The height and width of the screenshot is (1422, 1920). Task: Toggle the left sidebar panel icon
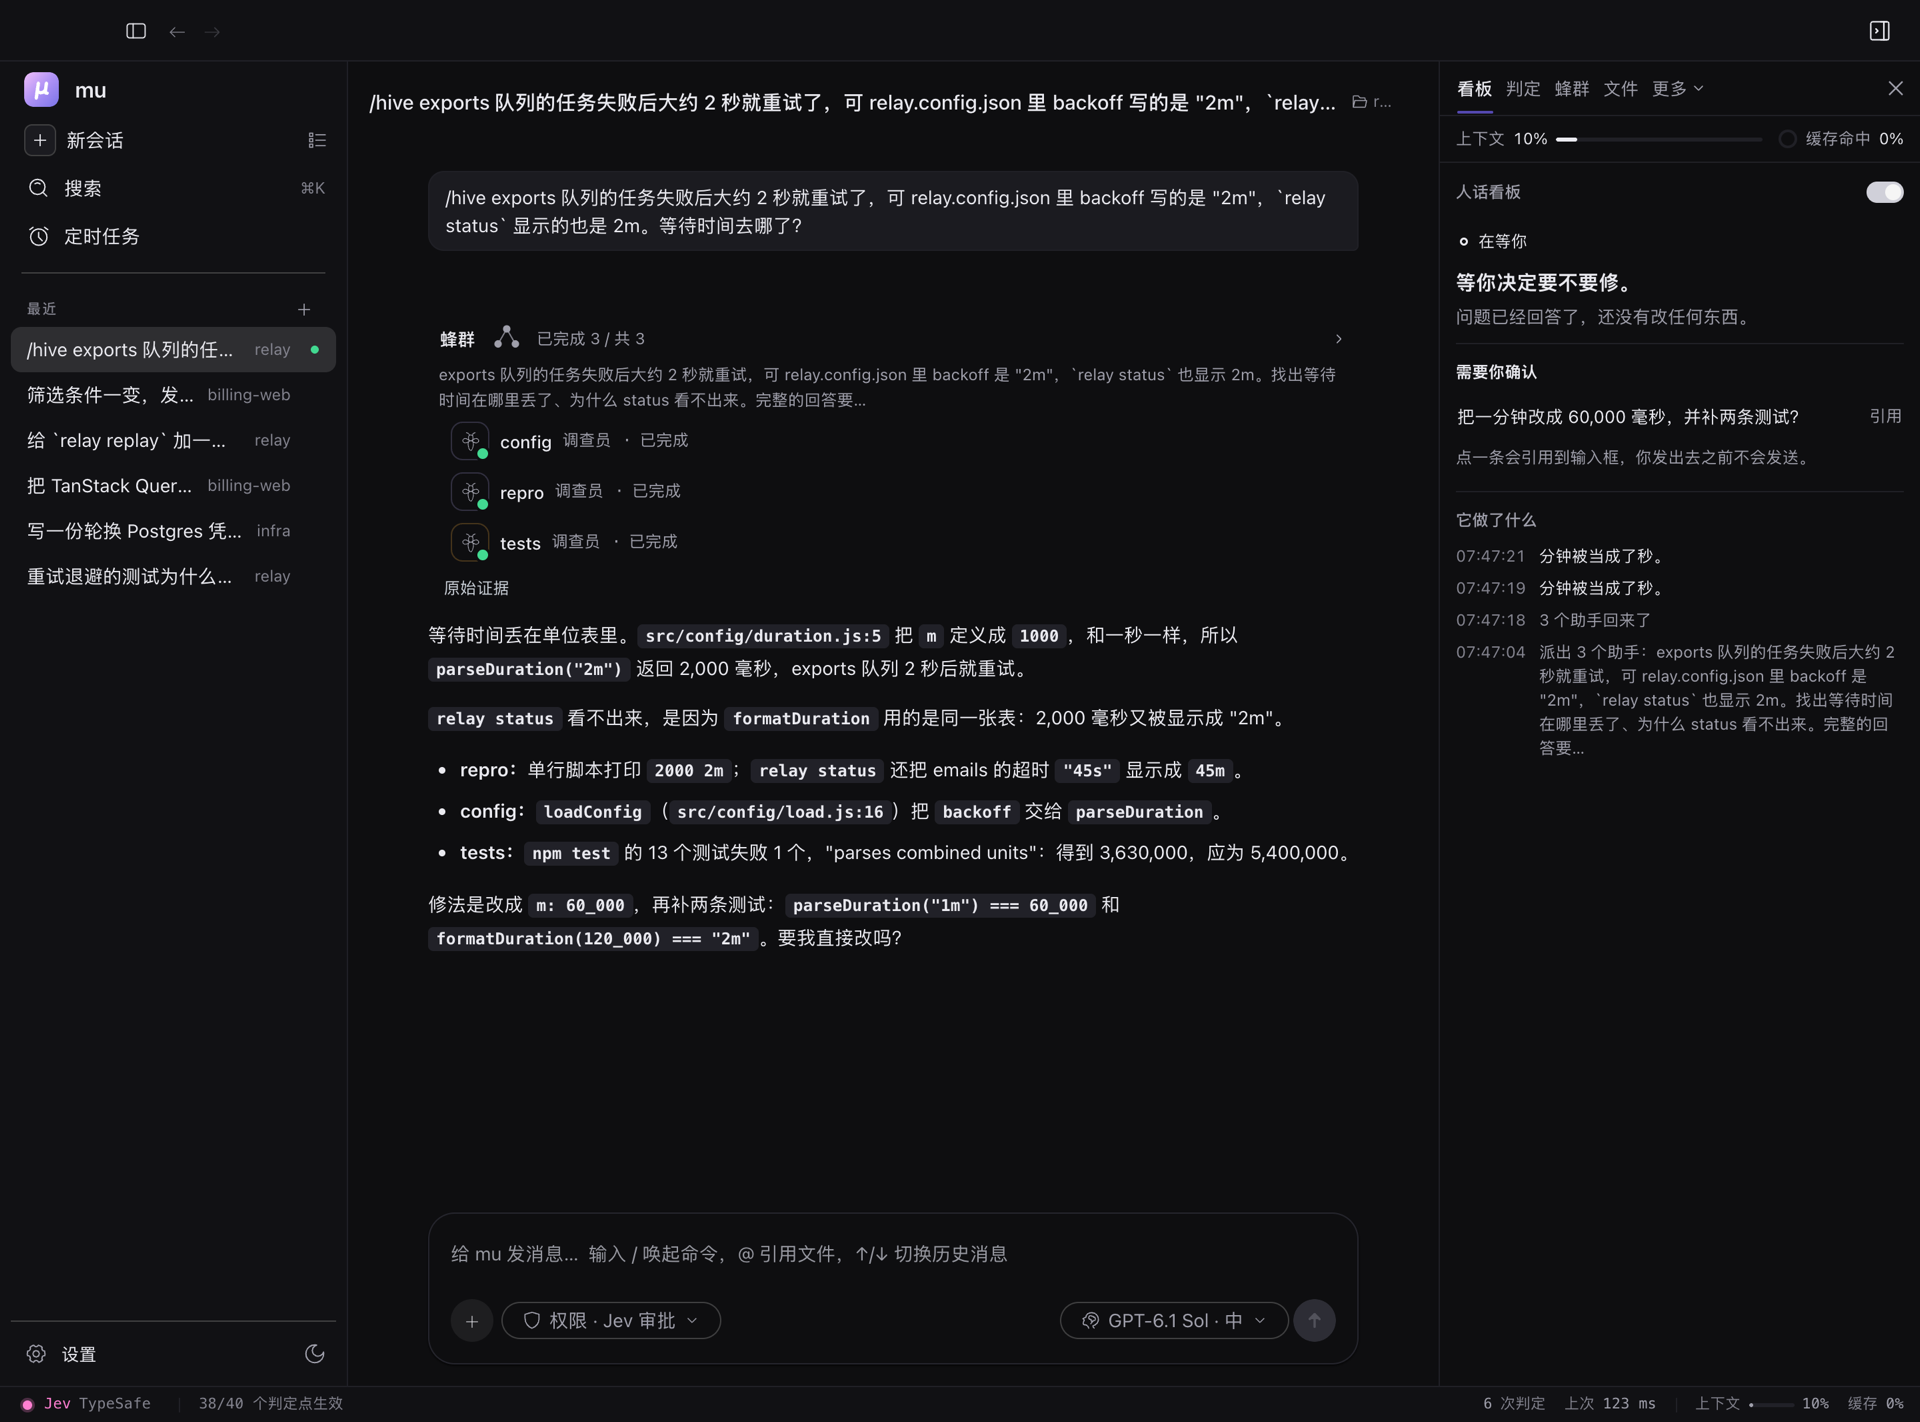136,31
